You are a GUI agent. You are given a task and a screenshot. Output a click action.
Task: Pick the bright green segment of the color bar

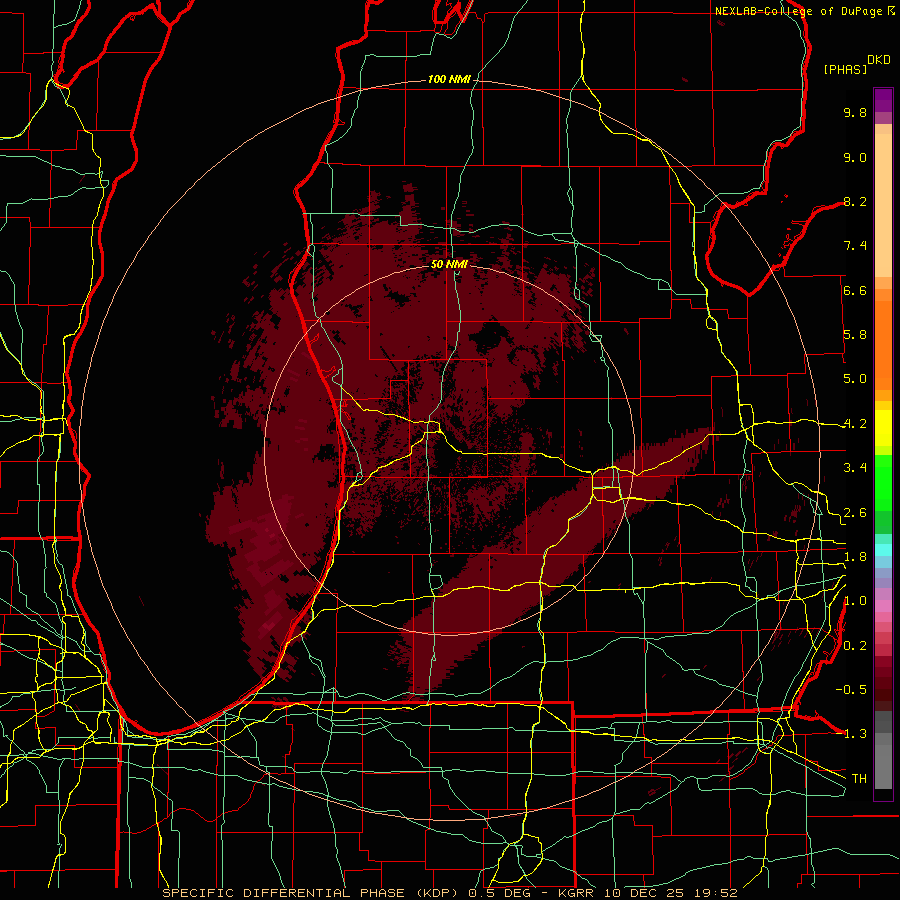[x=883, y=485]
